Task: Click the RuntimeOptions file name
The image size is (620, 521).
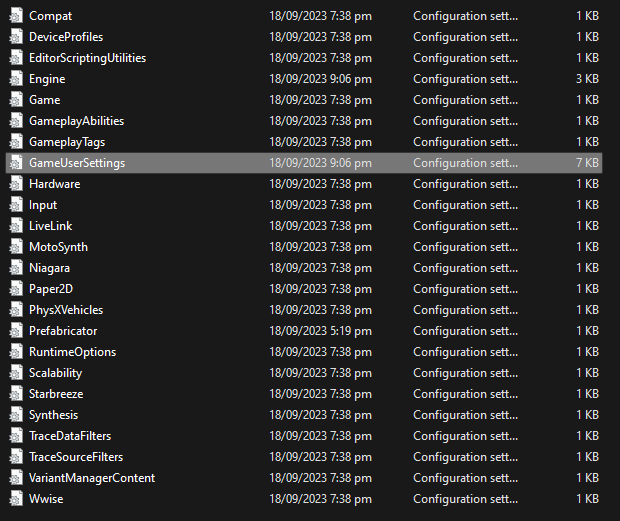Action: pos(72,351)
